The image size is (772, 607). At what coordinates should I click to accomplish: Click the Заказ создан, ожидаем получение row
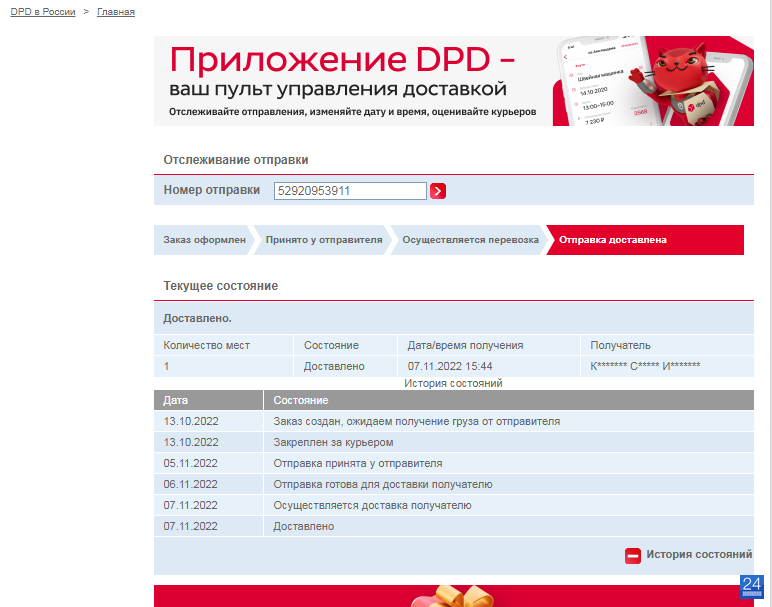(453, 421)
